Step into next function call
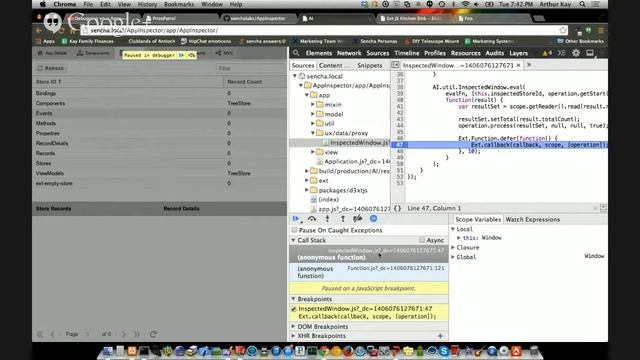 (327, 219)
